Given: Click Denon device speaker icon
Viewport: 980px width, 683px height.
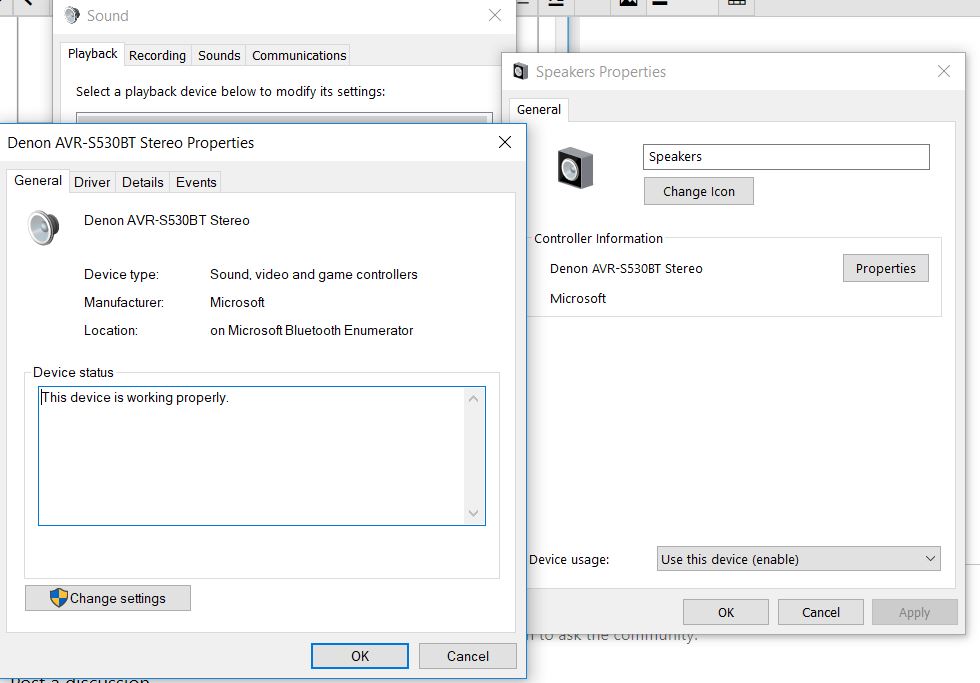Looking at the screenshot, I should pos(44,227).
